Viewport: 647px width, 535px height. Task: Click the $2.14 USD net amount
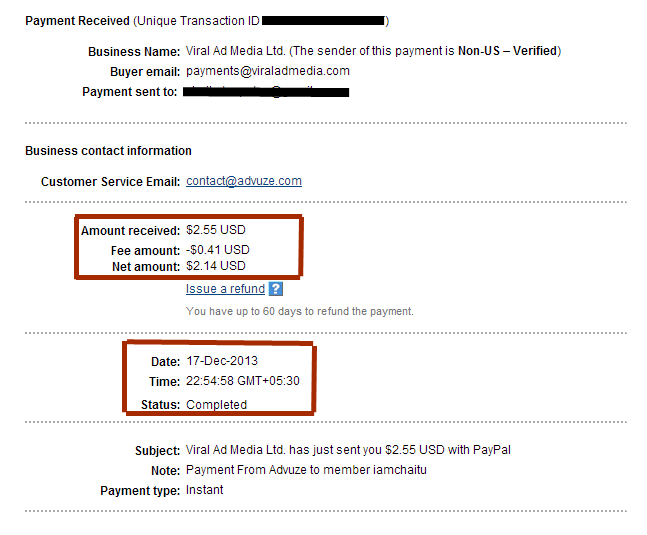[215, 266]
